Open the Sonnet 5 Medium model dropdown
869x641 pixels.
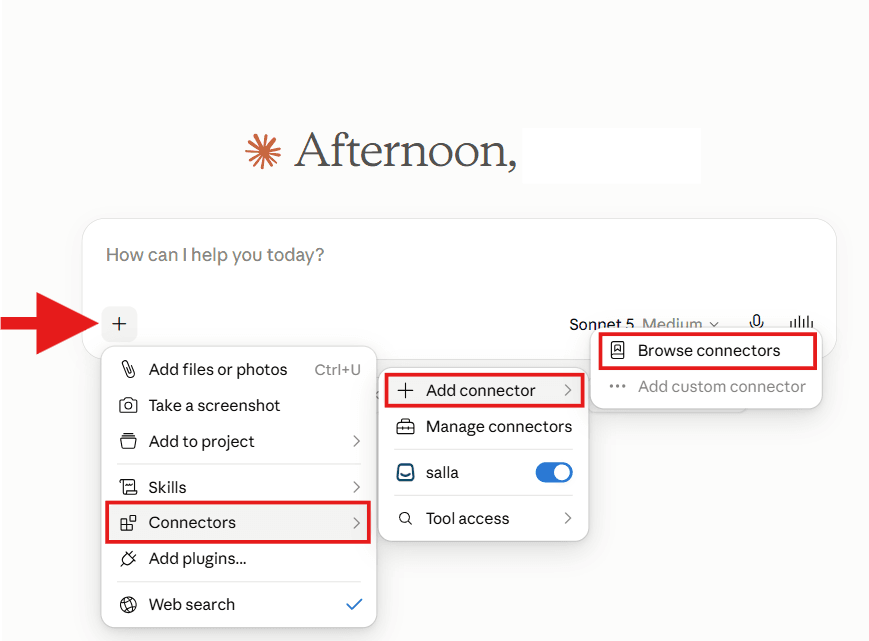click(x=644, y=323)
